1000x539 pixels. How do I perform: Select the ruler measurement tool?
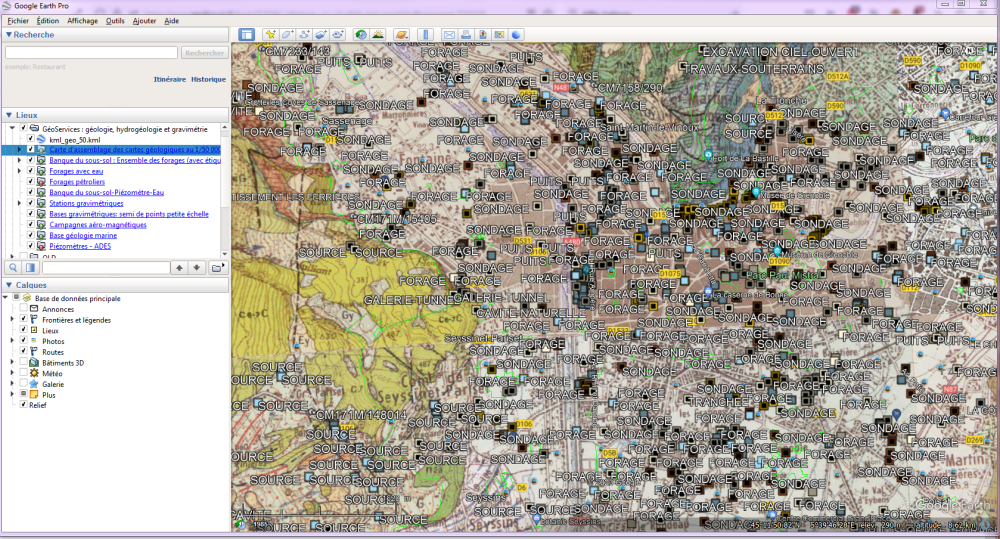pos(425,35)
